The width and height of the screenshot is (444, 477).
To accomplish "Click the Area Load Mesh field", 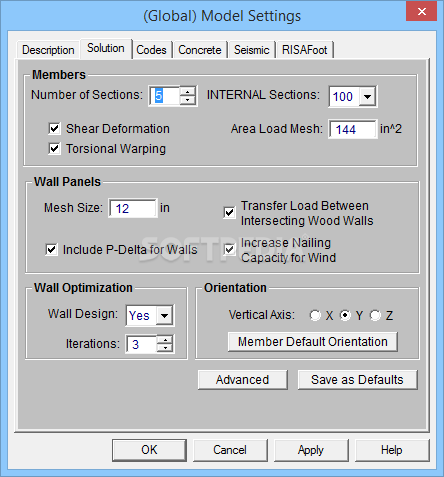I will coord(353,129).
